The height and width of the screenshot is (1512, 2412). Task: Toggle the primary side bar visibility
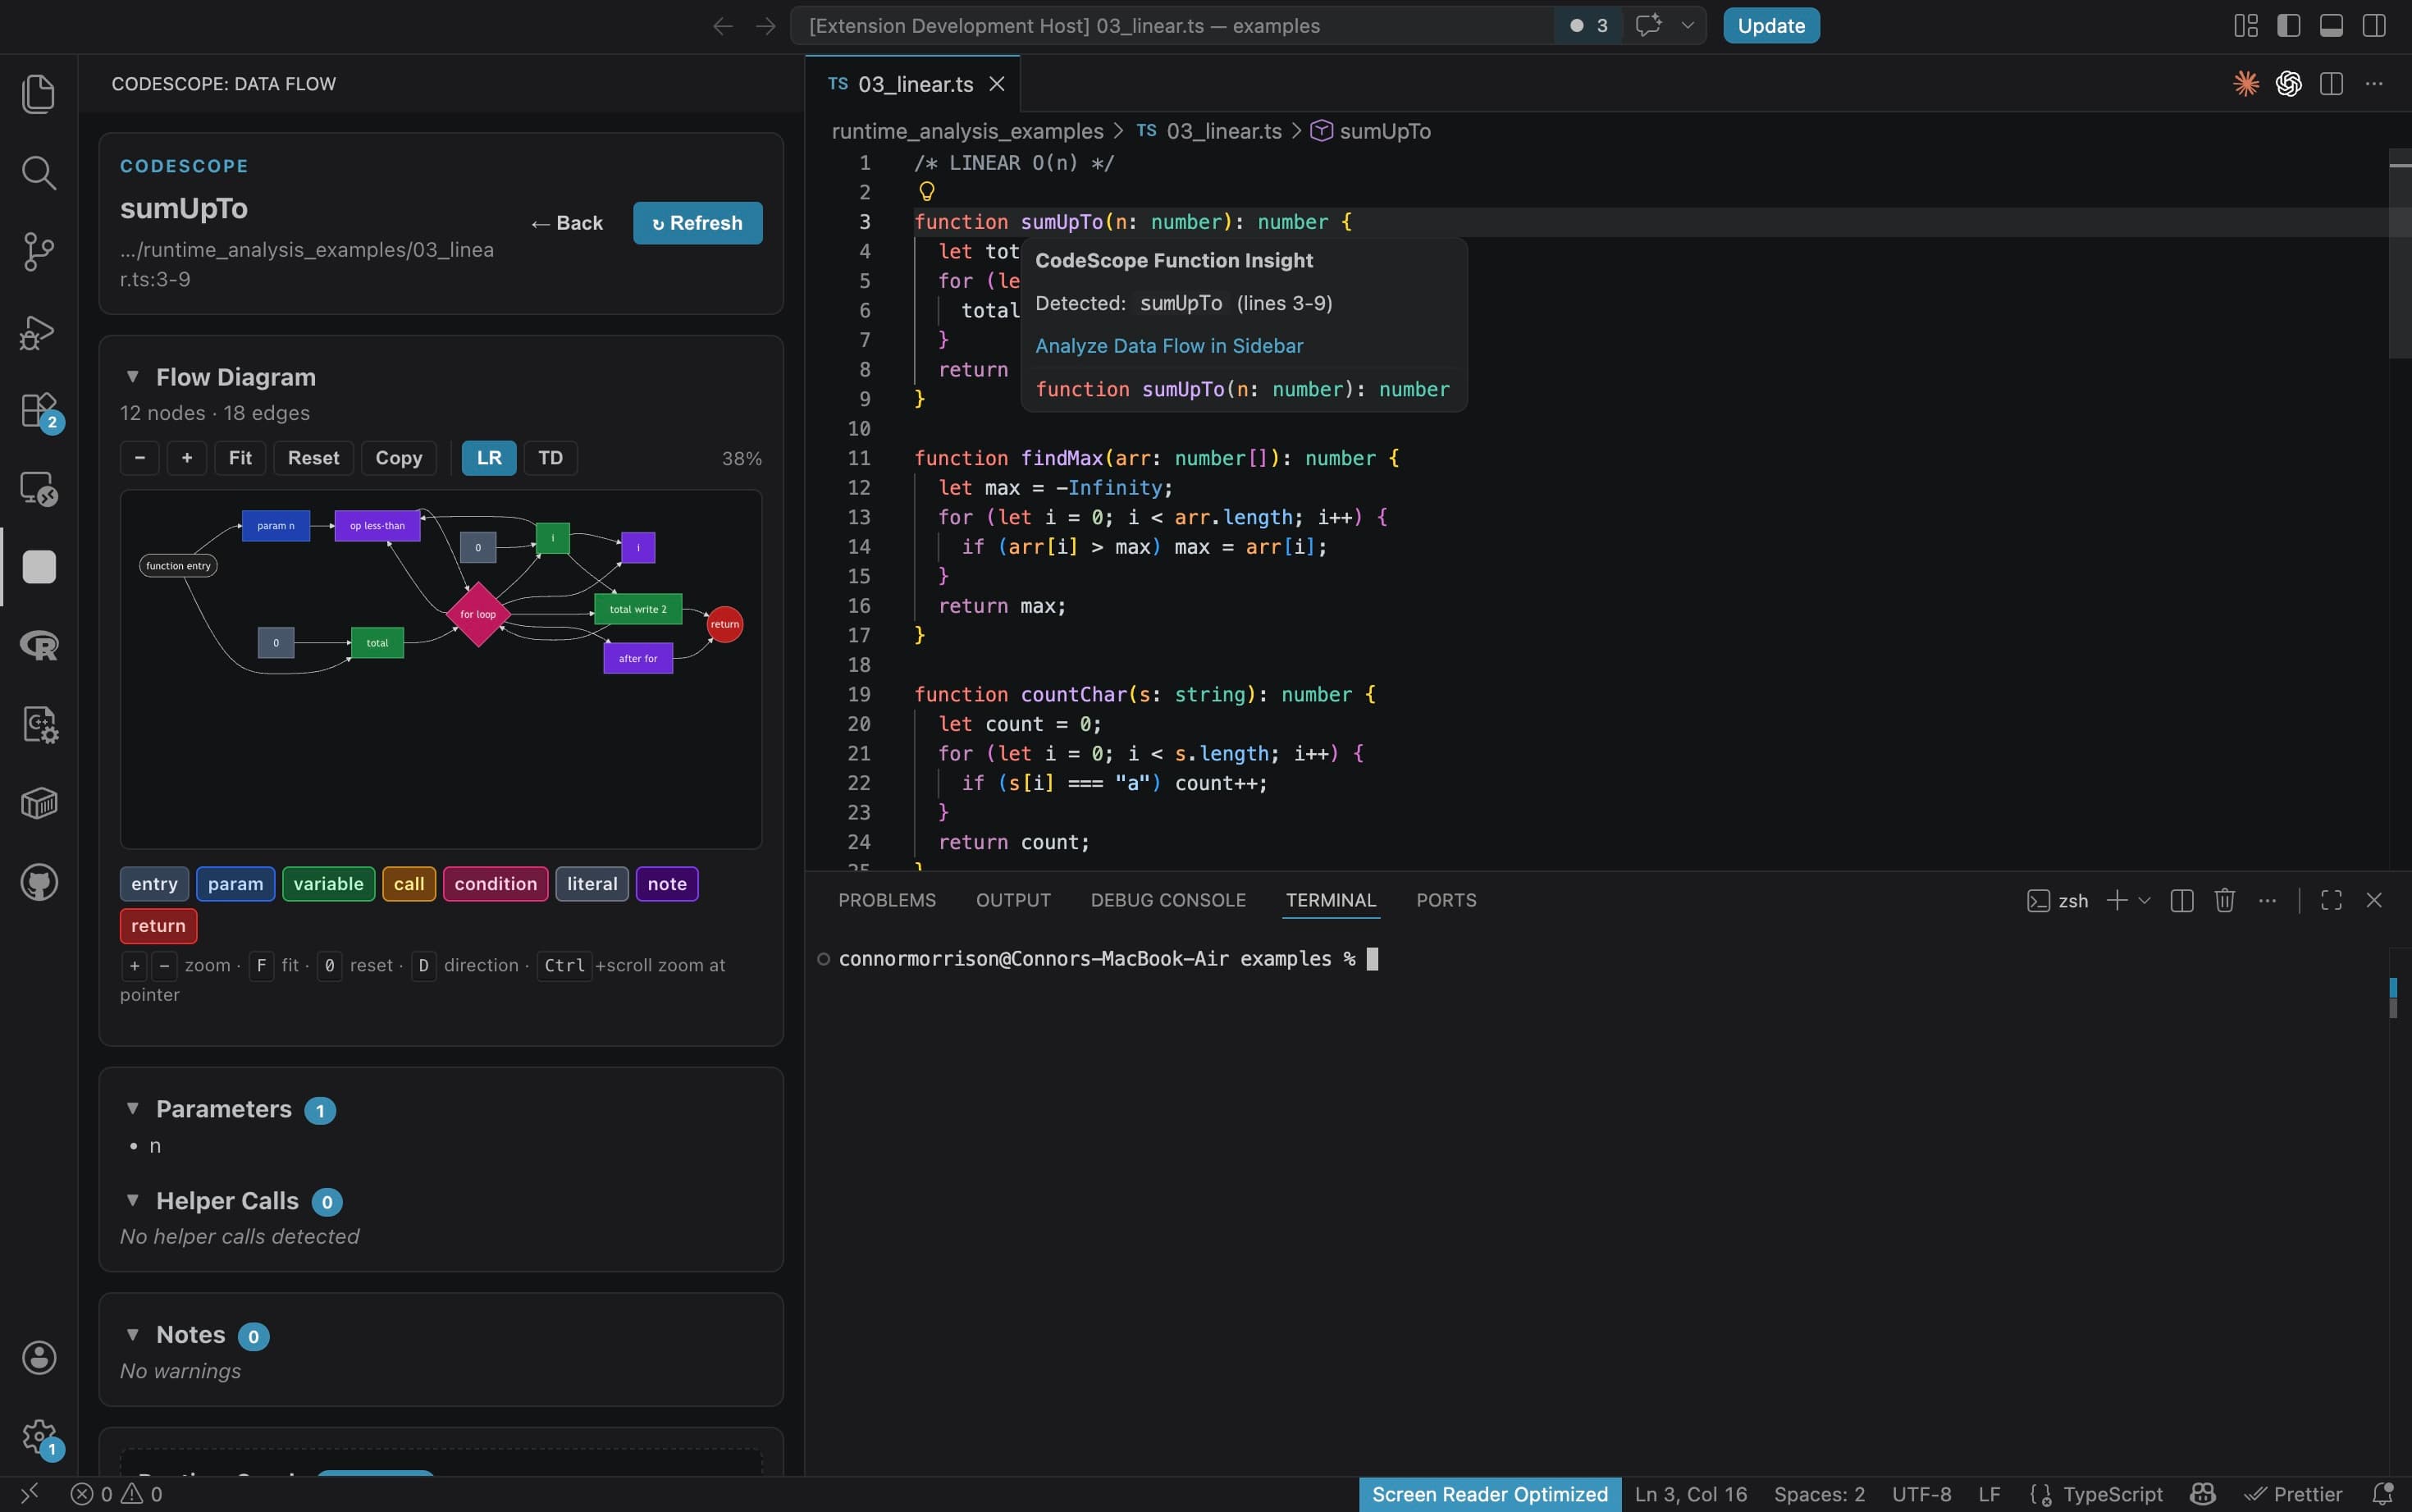[x=2288, y=26]
